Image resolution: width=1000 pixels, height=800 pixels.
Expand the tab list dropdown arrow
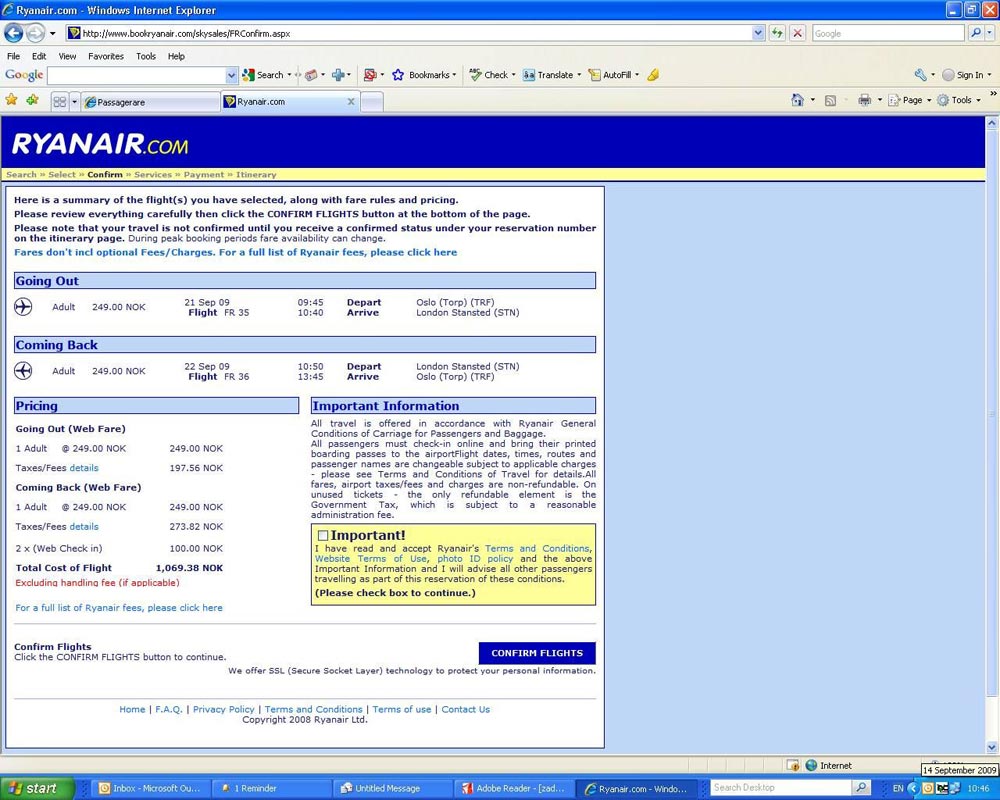click(x=74, y=101)
